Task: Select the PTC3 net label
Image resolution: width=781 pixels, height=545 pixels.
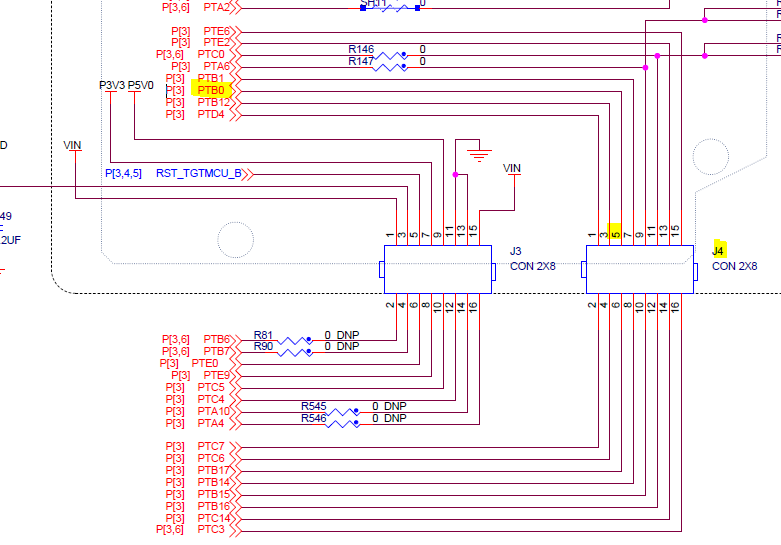Action: coord(211,530)
